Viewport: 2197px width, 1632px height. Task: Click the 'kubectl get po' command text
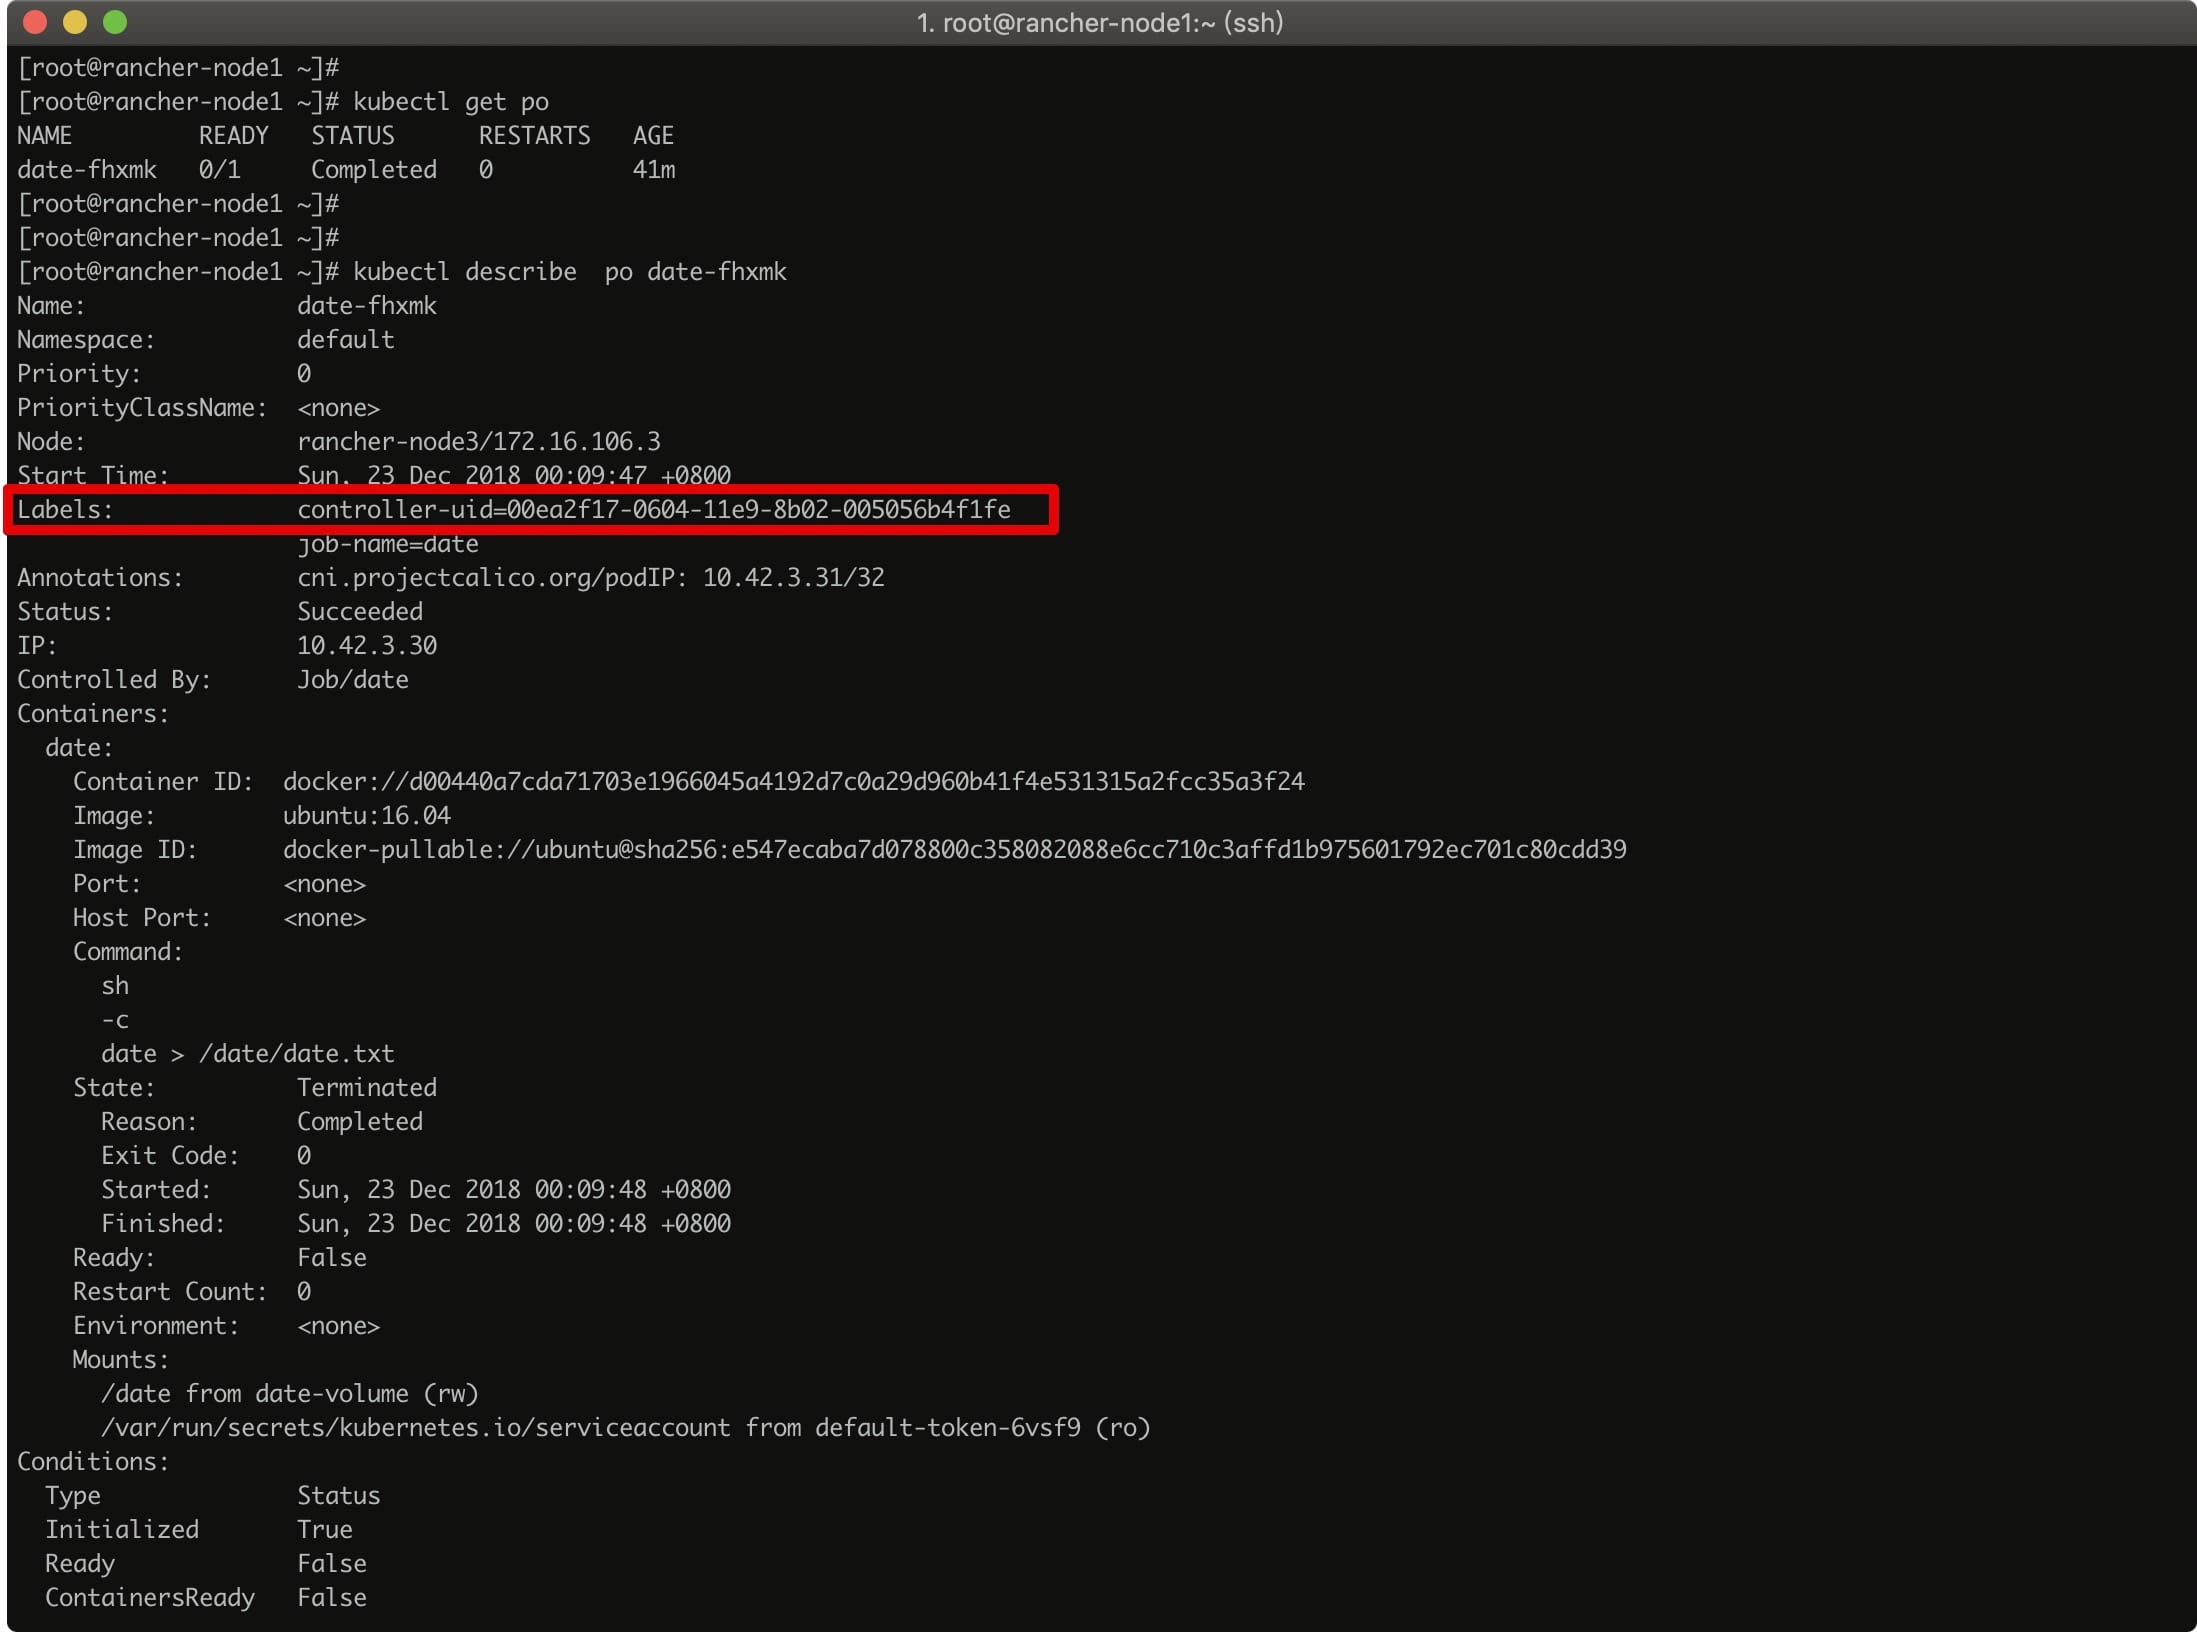coord(450,102)
